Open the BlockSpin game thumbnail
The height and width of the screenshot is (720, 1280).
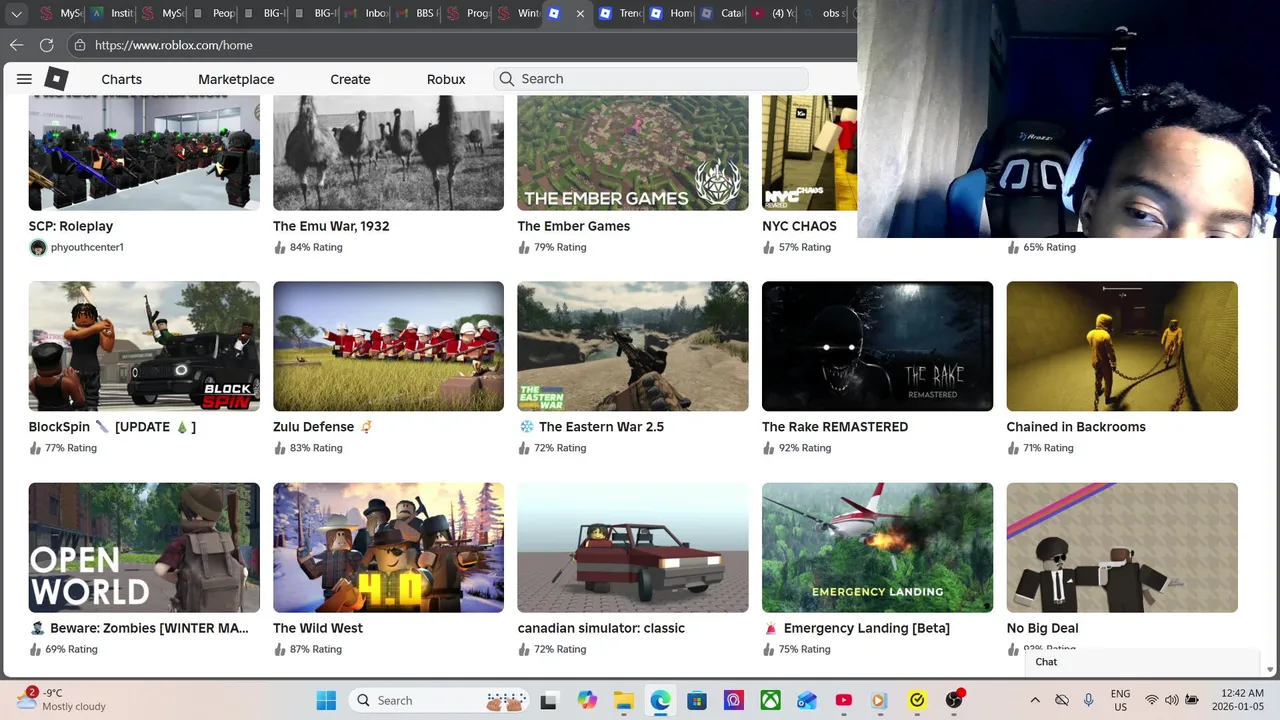point(144,346)
